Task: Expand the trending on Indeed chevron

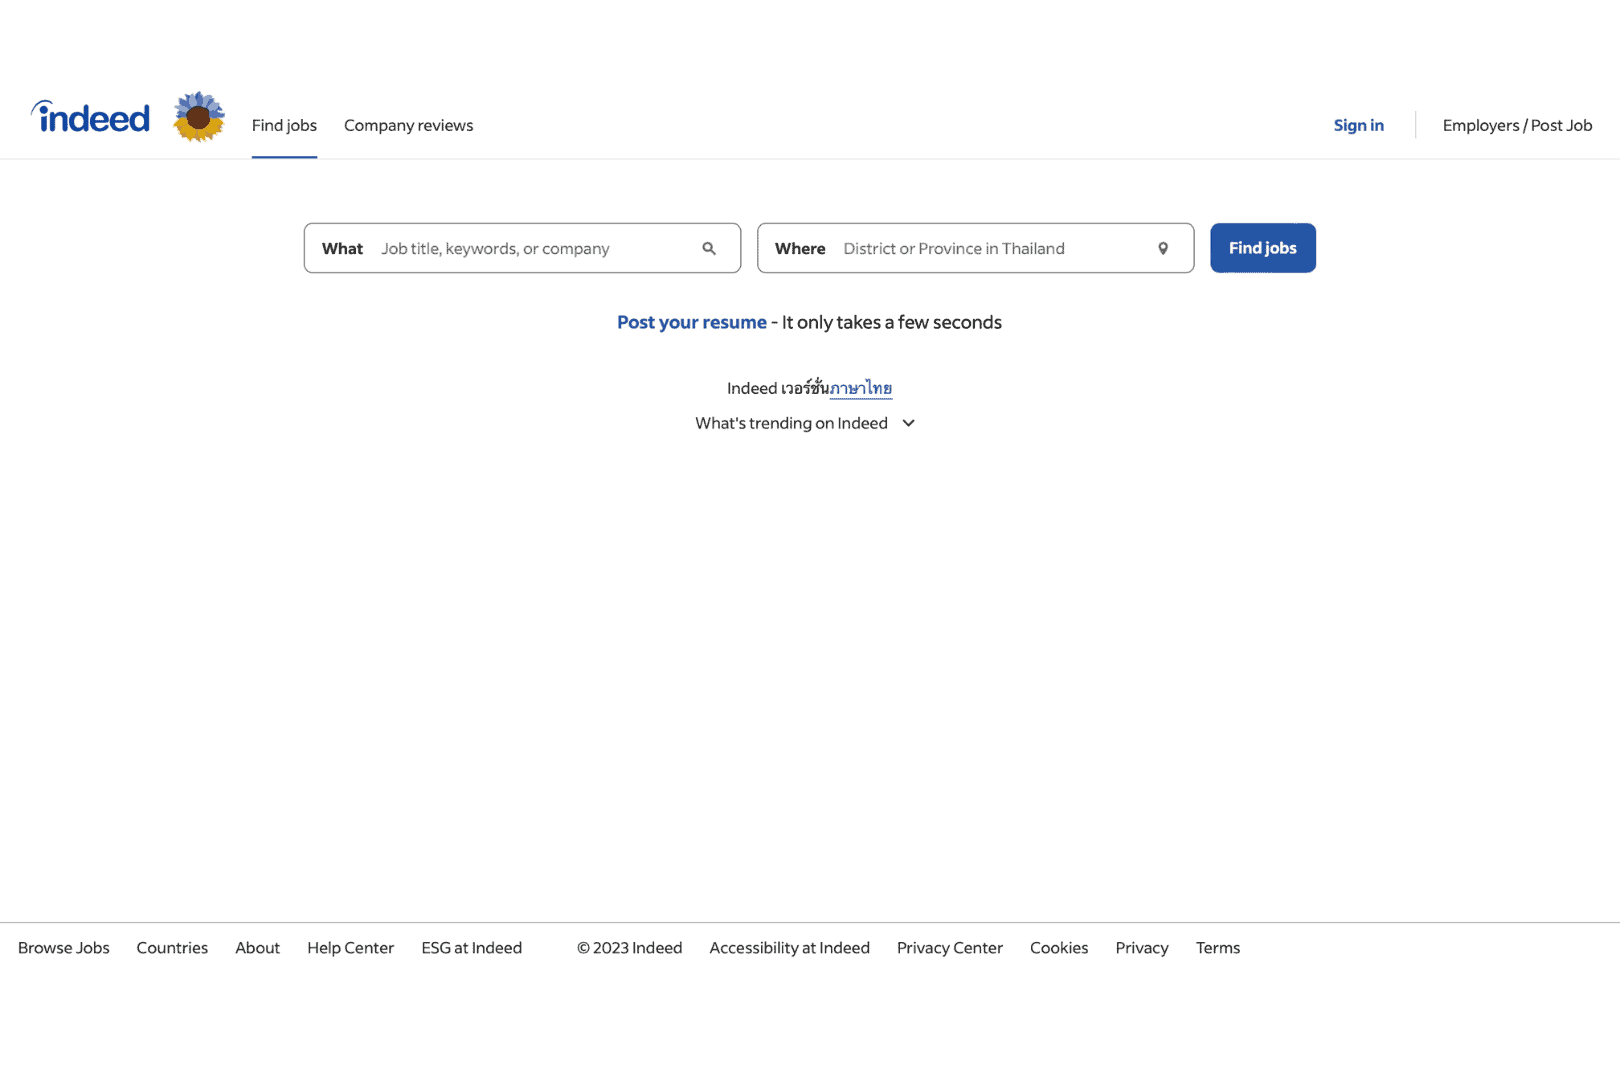Action: tap(908, 423)
